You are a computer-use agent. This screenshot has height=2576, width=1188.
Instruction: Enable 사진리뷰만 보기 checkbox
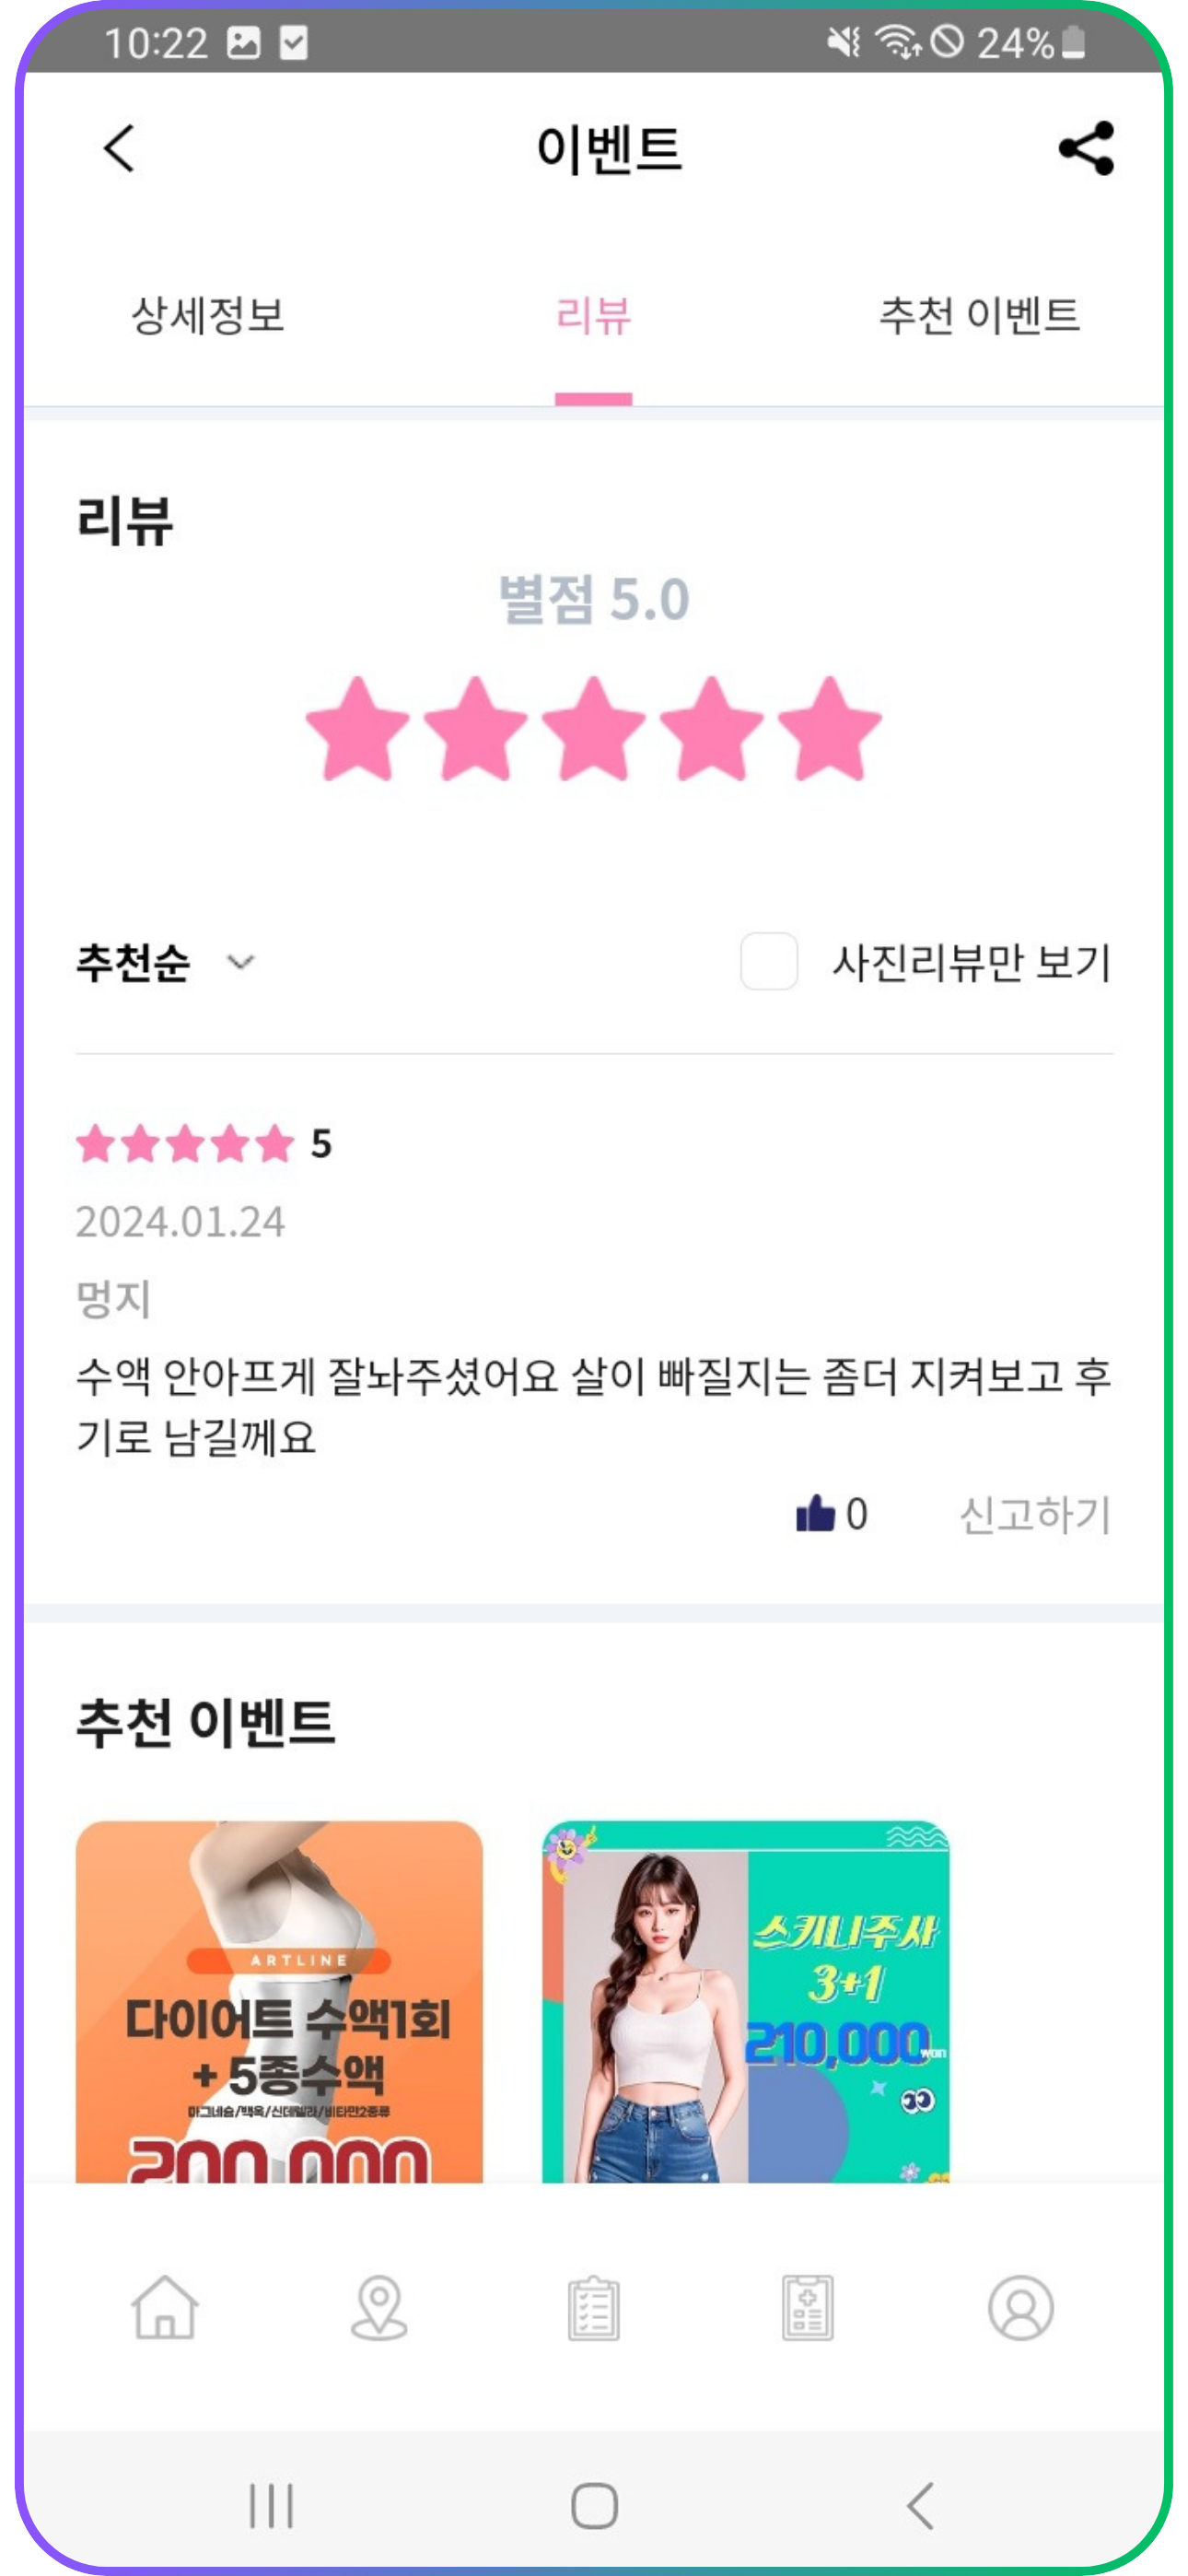(x=769, y=961)
